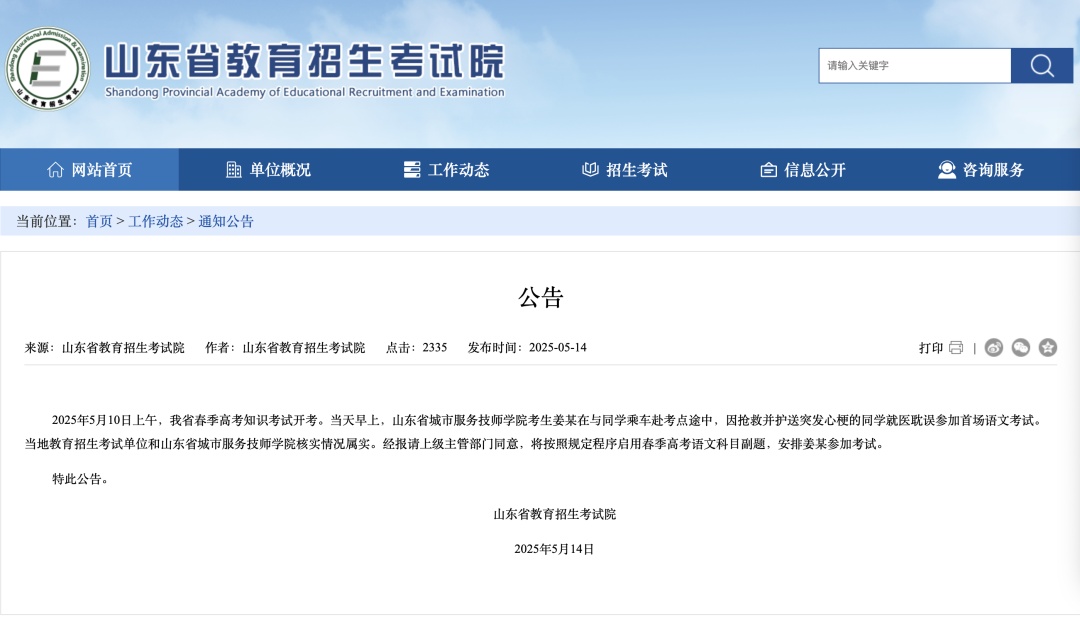Click the 公告 article heading
Screen dimensions: 1080x617
[x=540, y=297]
